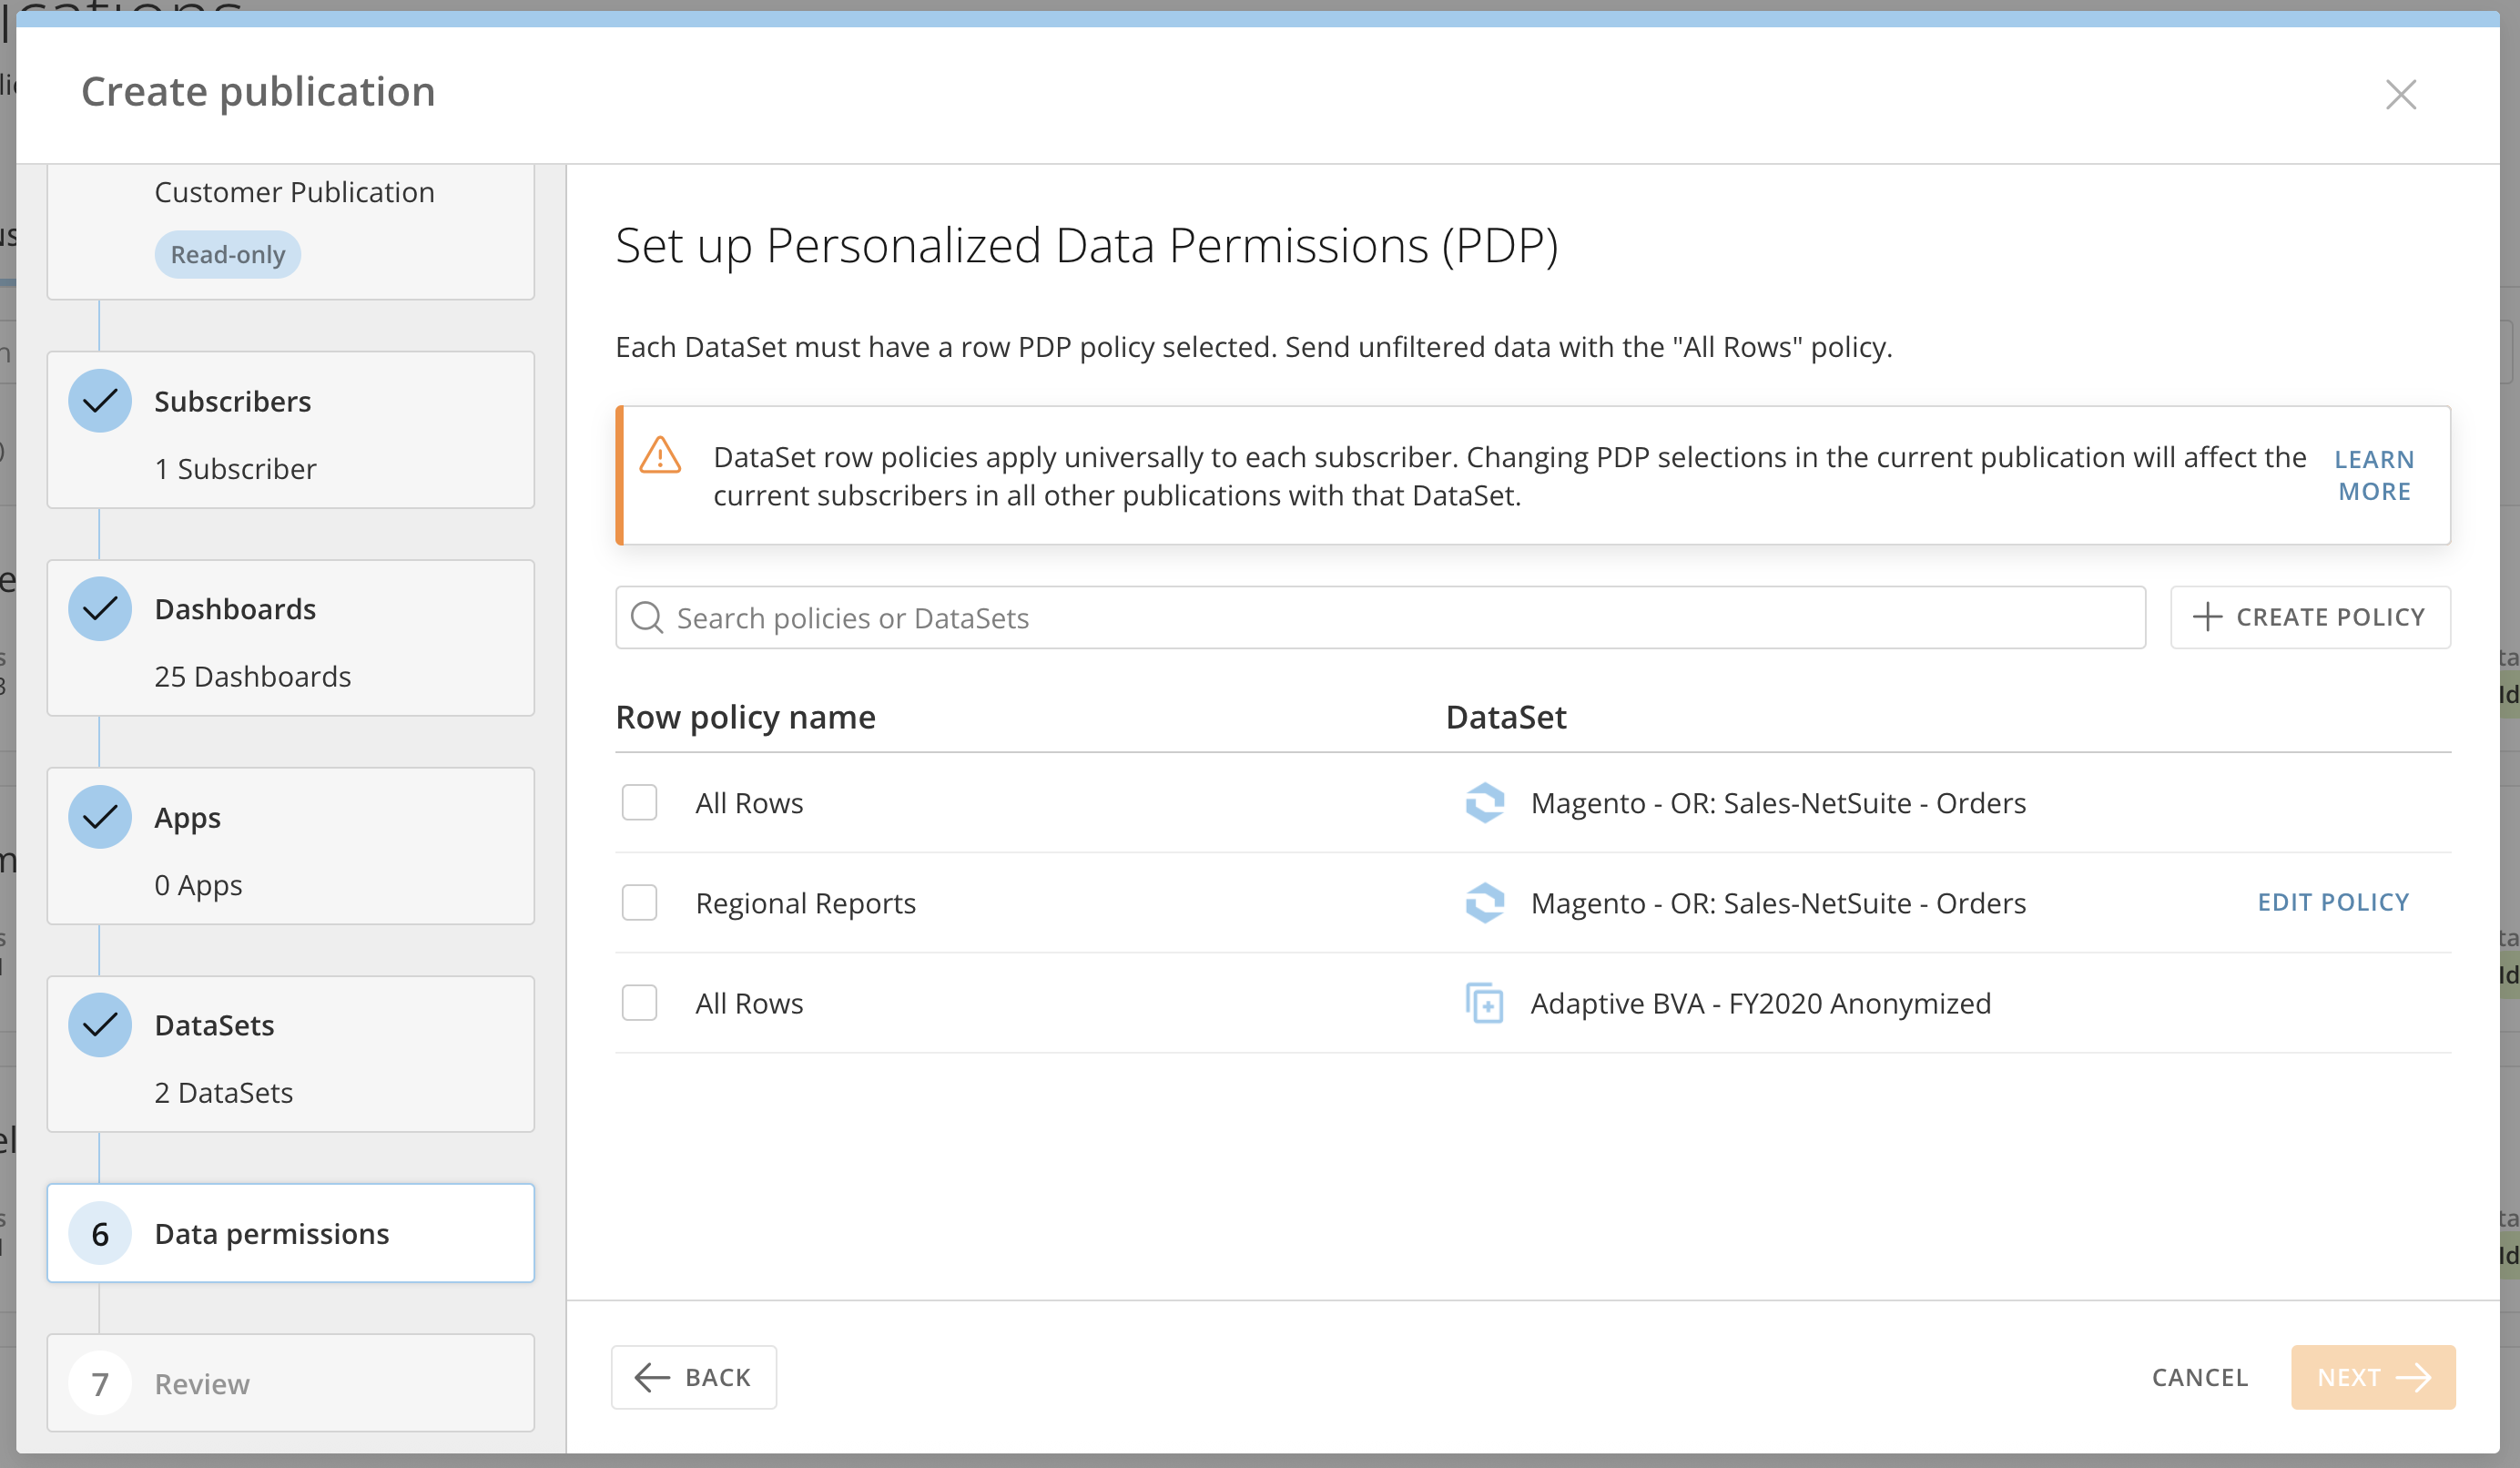Click the Subscribers step checkmark icon
Image resolution: width=2520 pixels, height=1468 pixels.
tap(100, 401)
